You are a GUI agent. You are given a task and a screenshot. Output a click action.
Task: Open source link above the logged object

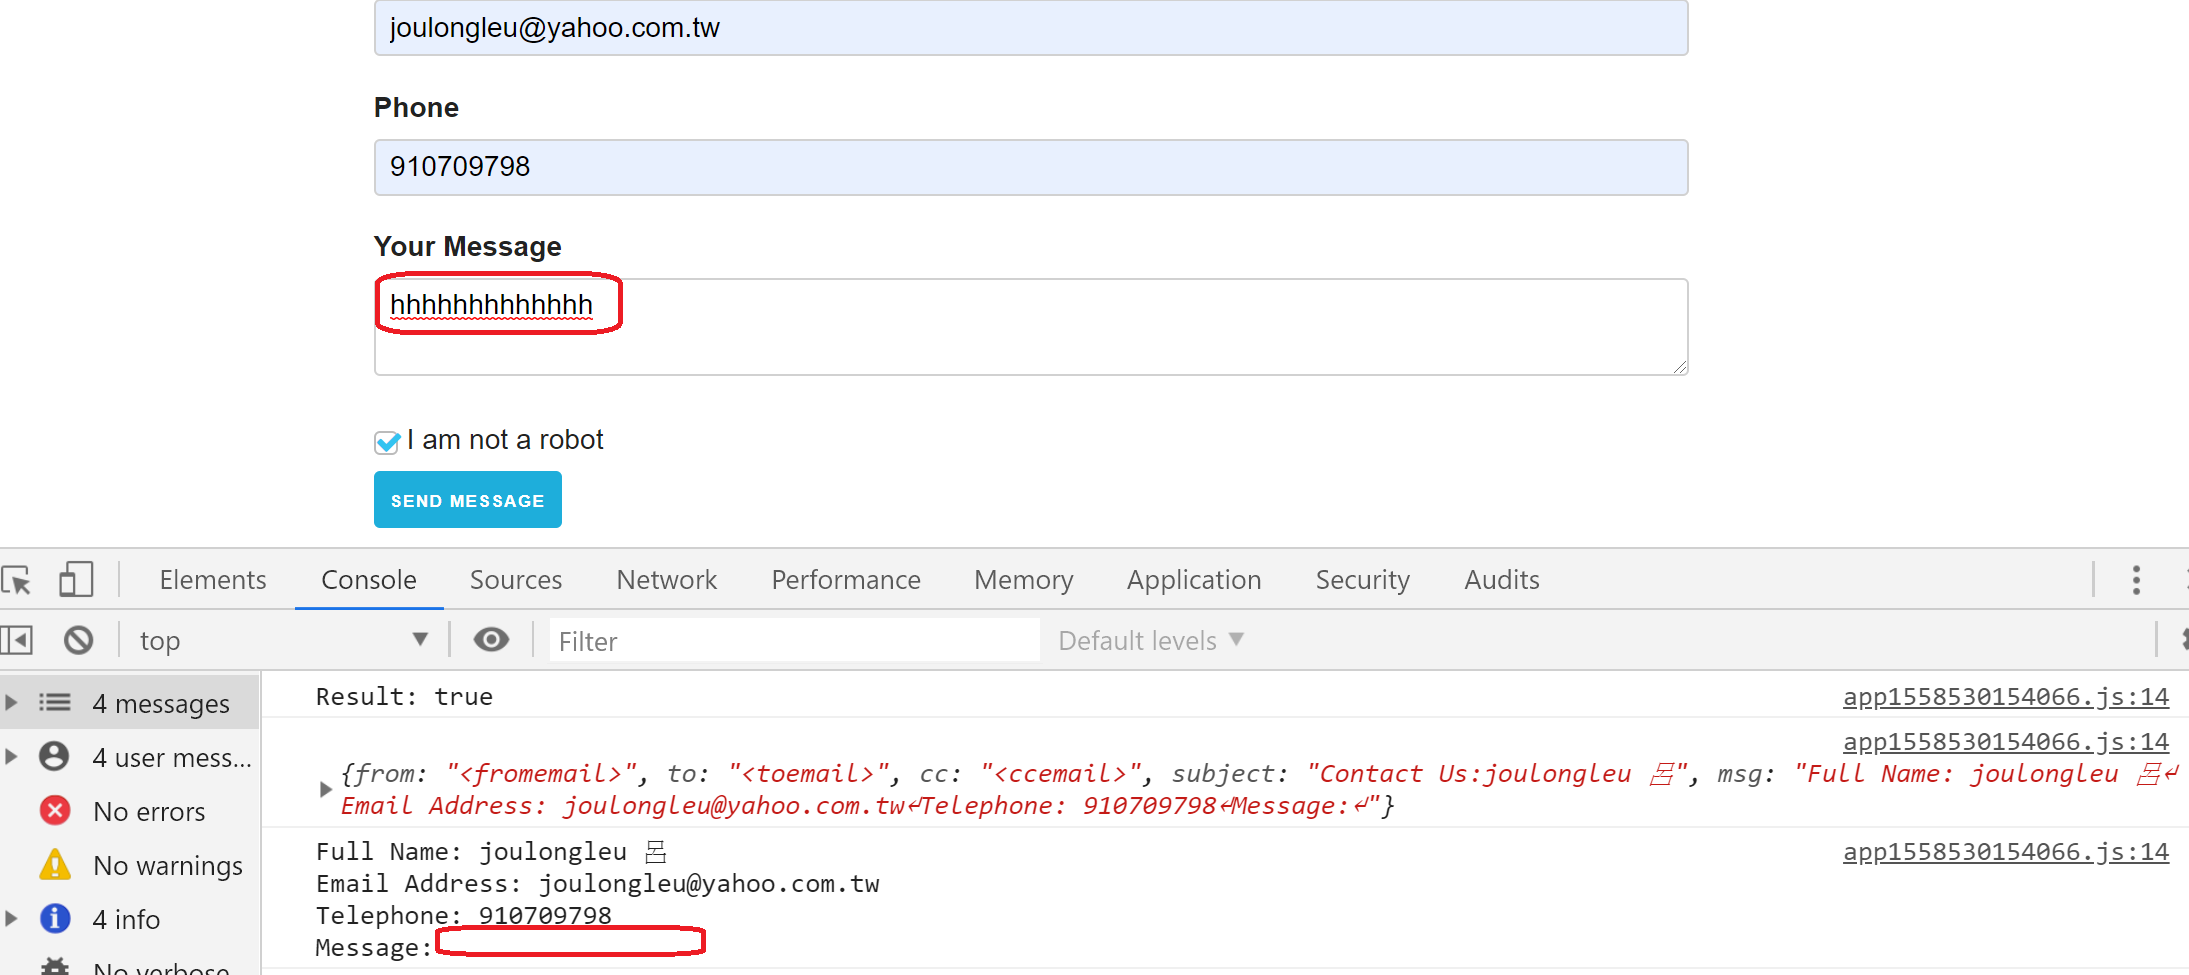(2006, 742)
